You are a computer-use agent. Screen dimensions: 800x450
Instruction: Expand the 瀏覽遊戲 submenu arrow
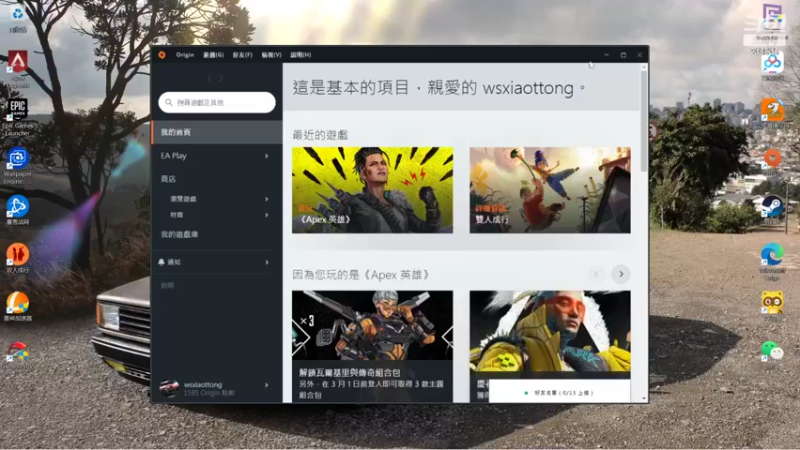[266, 199]
